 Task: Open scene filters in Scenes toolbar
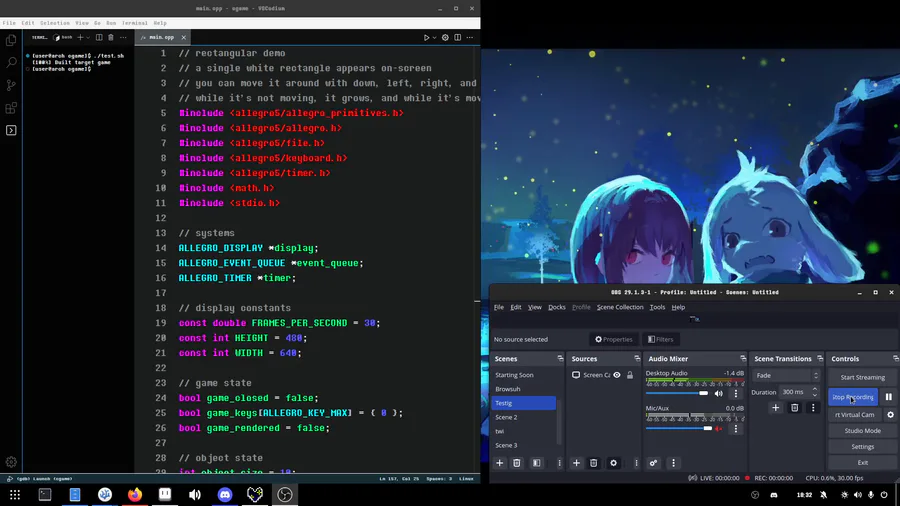(x=537, y=463)
